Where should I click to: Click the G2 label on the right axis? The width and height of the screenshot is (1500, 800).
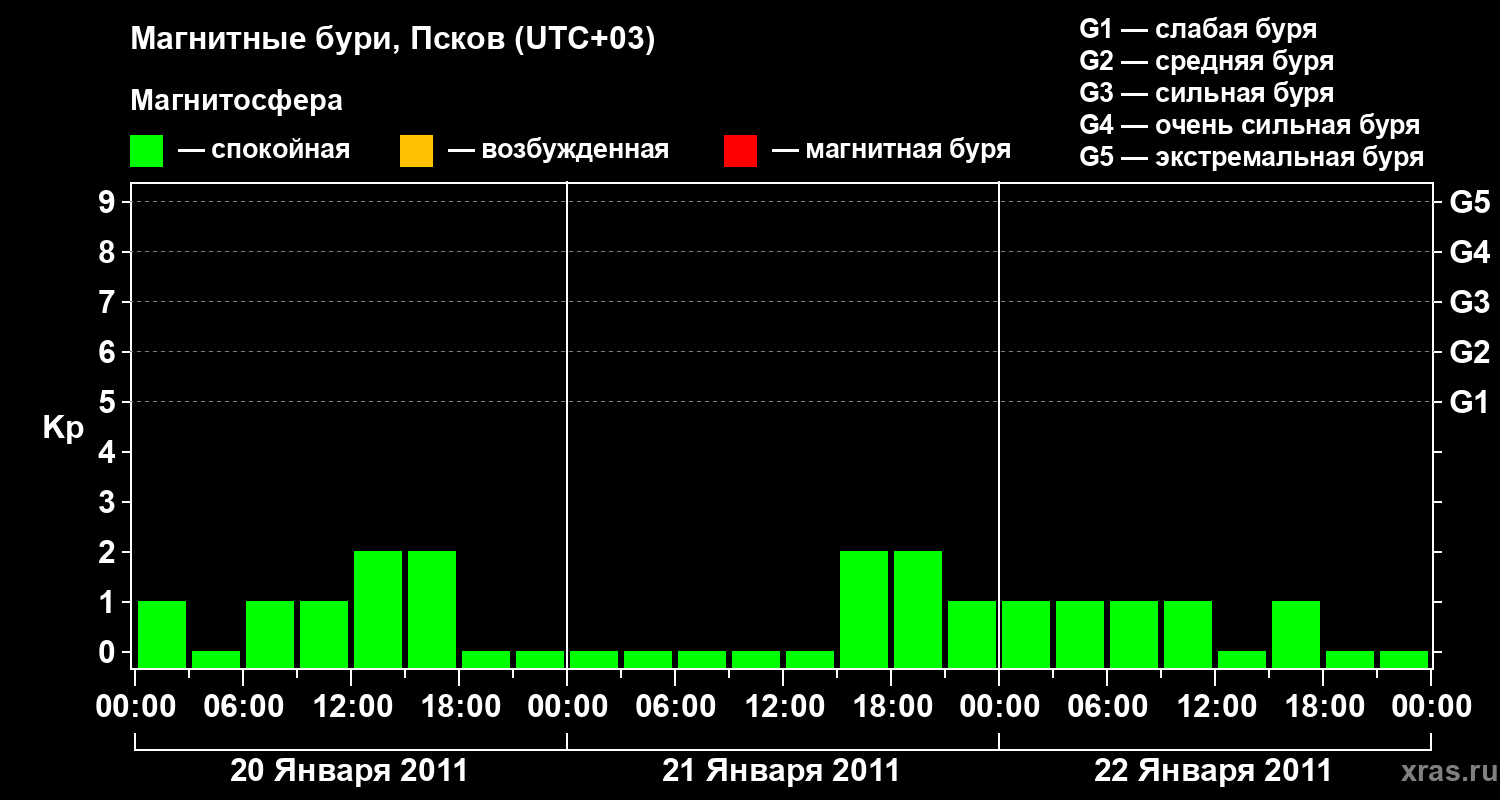(x=1469, y=353)
